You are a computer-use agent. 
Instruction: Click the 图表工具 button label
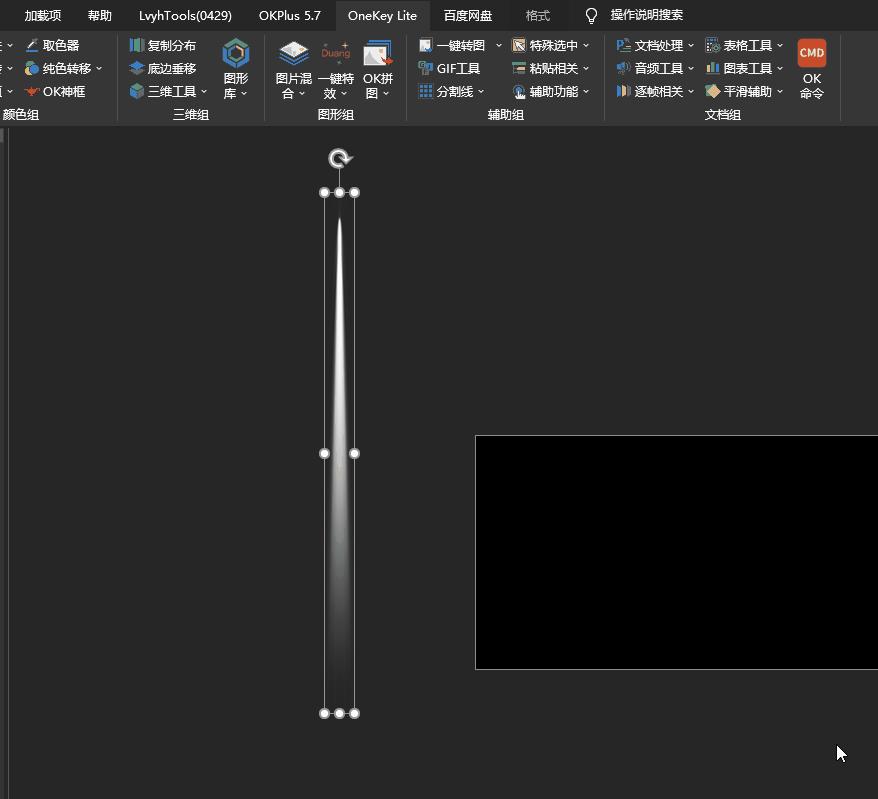click(748, 68)
